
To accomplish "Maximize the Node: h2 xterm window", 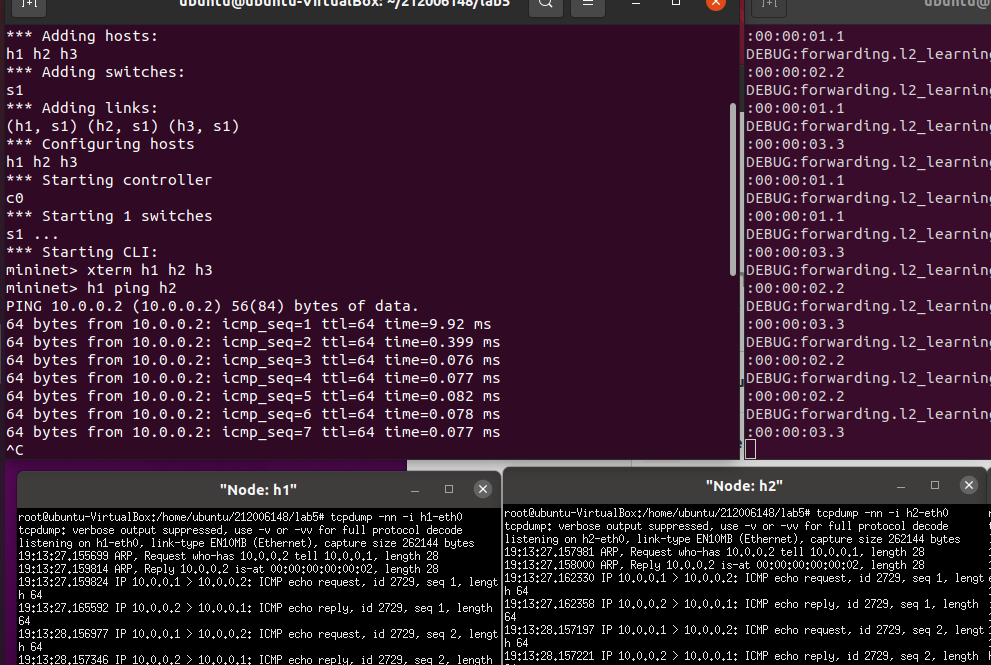I will point(935,485).
